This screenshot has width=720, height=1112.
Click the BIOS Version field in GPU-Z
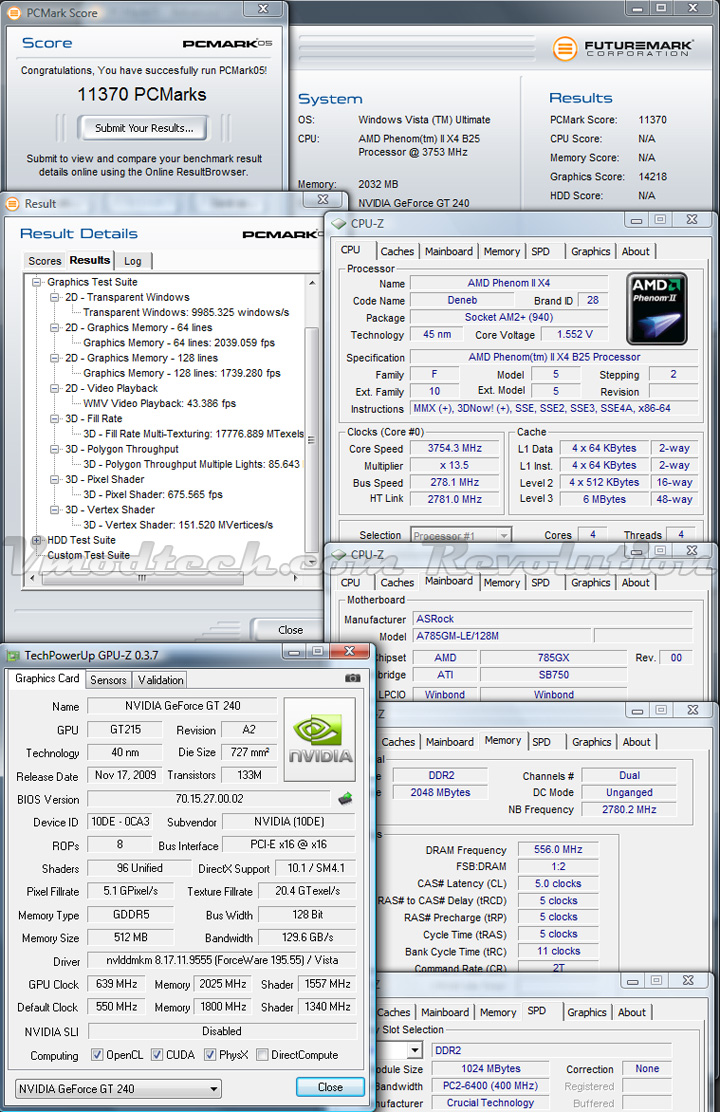coord(209,799)
